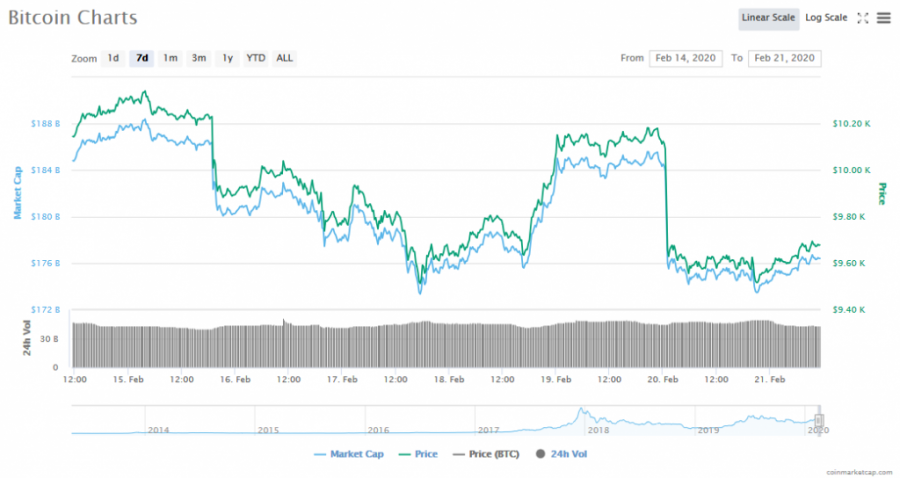The width and height of the screenshot is (900, 478).
Task: Click 2017 in the navigator timeline
Action: [488, 430]
